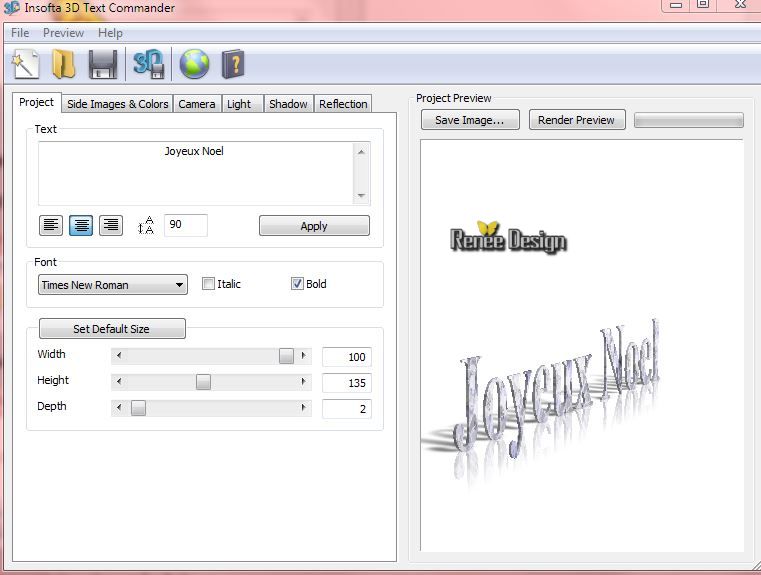Viewport: 761px width, 575px height.
Task: Click the Width label
Action: point(51,354)
